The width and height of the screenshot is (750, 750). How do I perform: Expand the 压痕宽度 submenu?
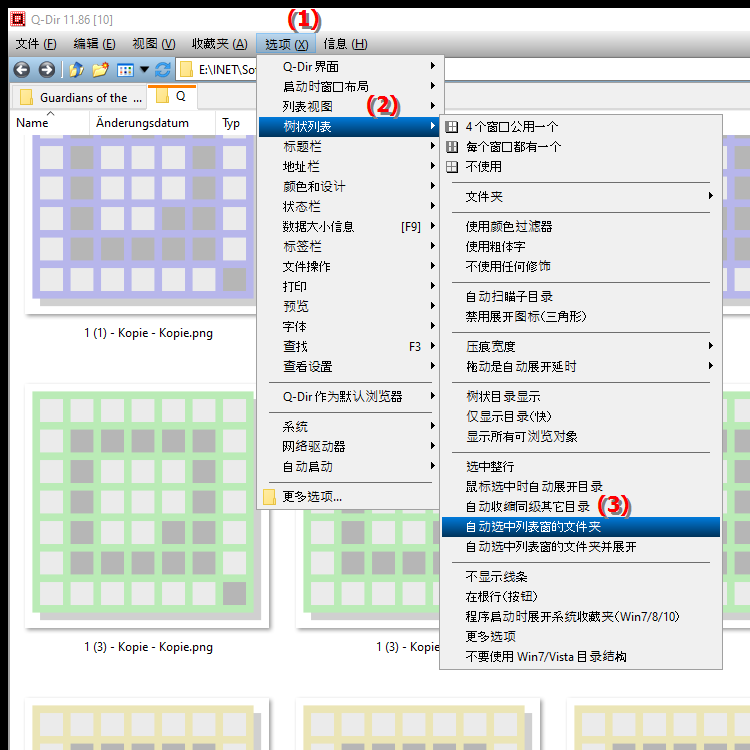580,347
